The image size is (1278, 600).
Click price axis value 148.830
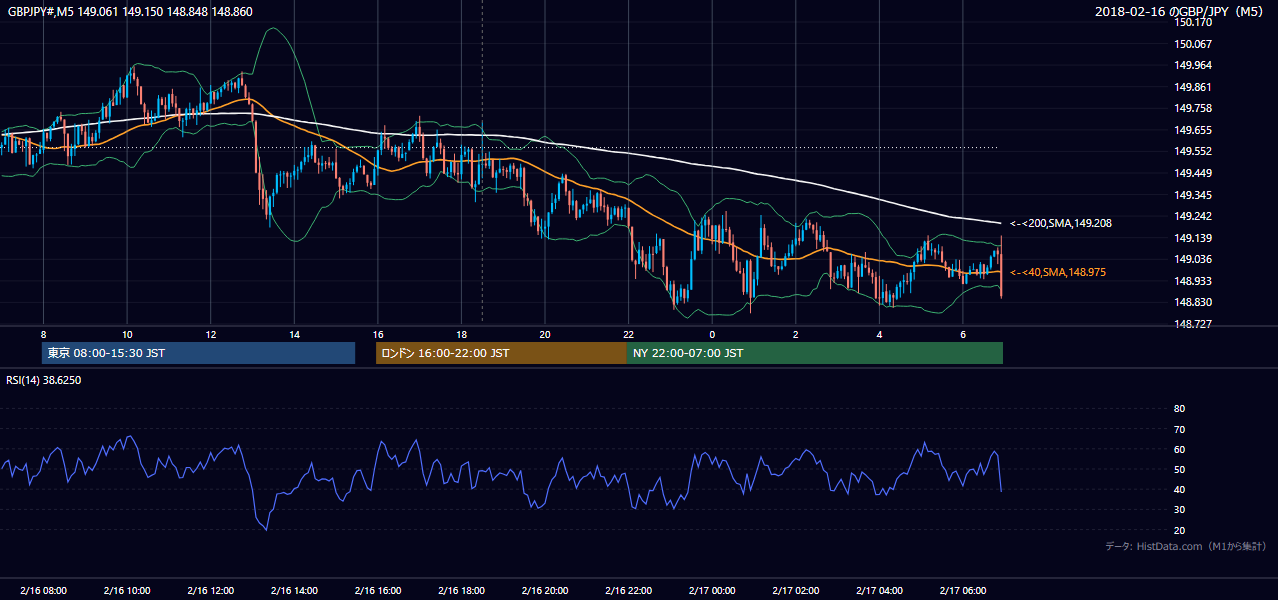[x=1193, y=303]
